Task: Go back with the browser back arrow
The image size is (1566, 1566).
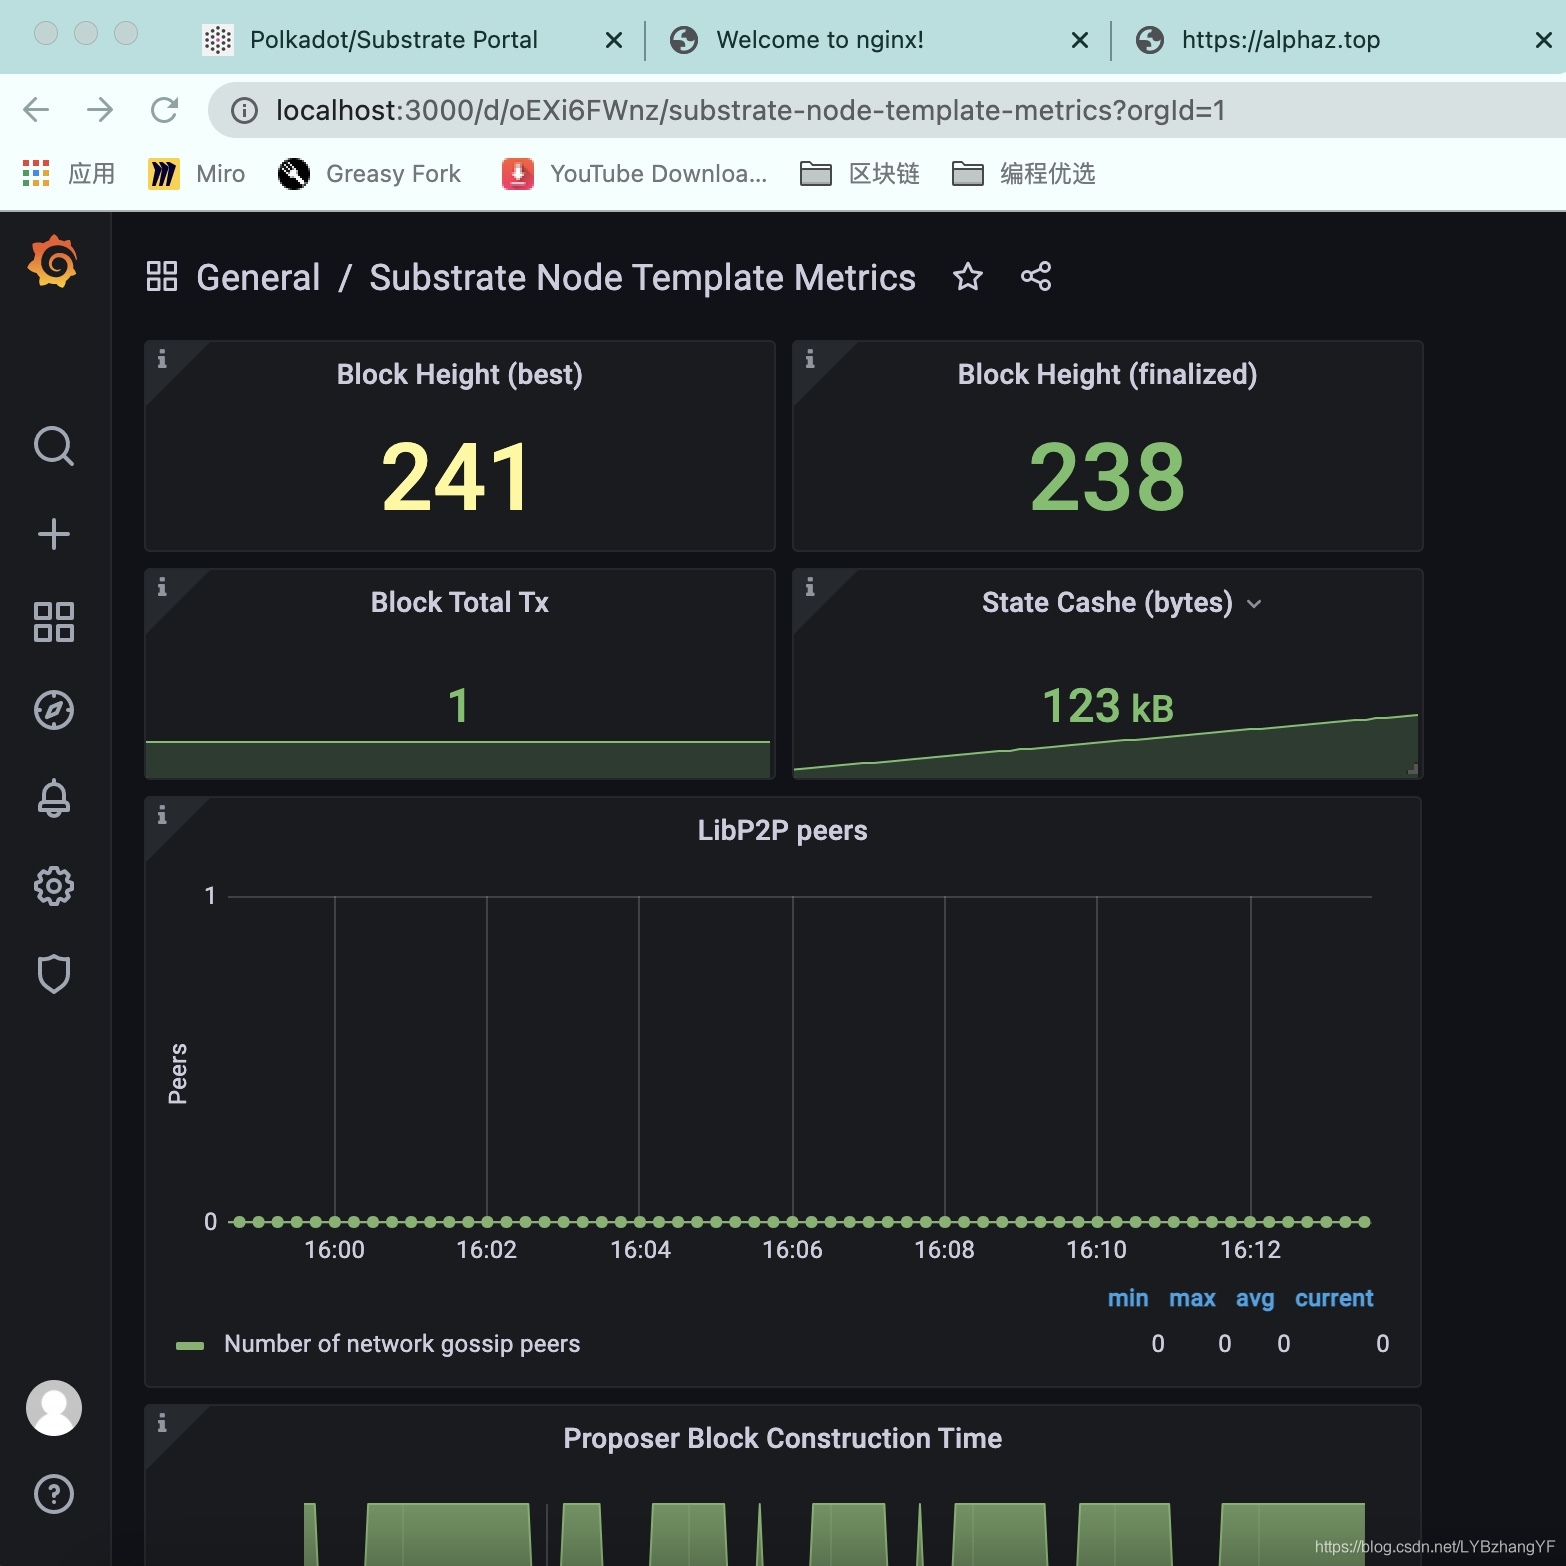Action: (36, 110)
